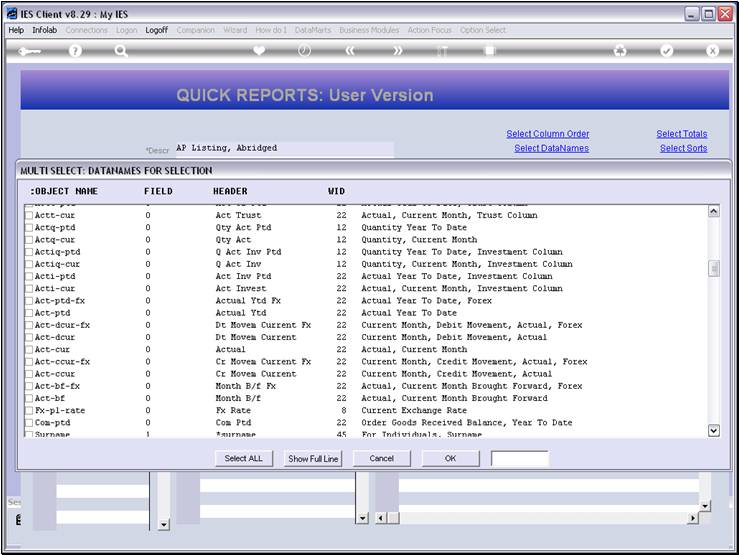Screen dimensions: 739x555
Task: Click 'Current Exchange Rate' description
Action: (x=414, y=411)
